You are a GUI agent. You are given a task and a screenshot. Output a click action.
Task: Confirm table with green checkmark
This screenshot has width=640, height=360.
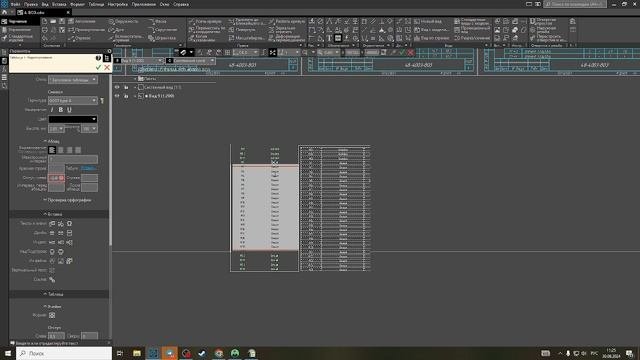tap(98, 67)
